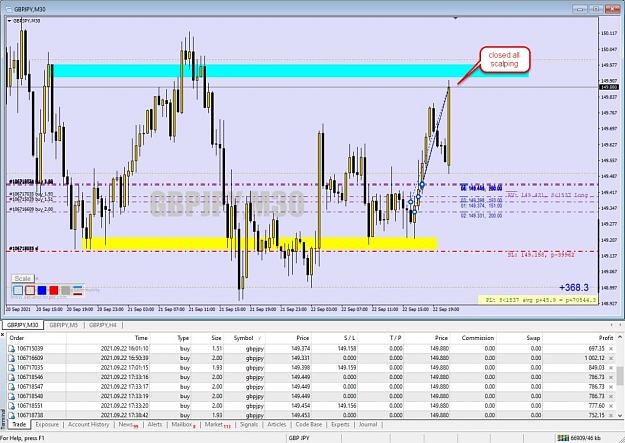Open the Code Base tab
625x443 pixels.
pyautogui.click(x=309, y=425)
